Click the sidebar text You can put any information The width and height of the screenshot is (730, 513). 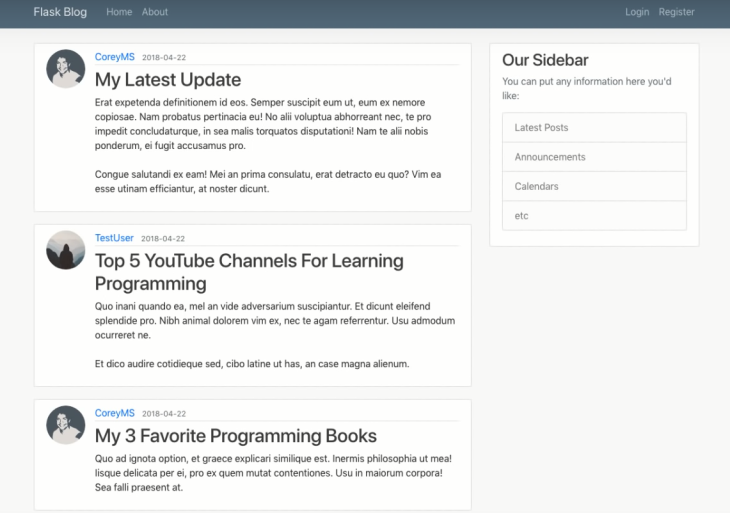click(x=587, y=88)
